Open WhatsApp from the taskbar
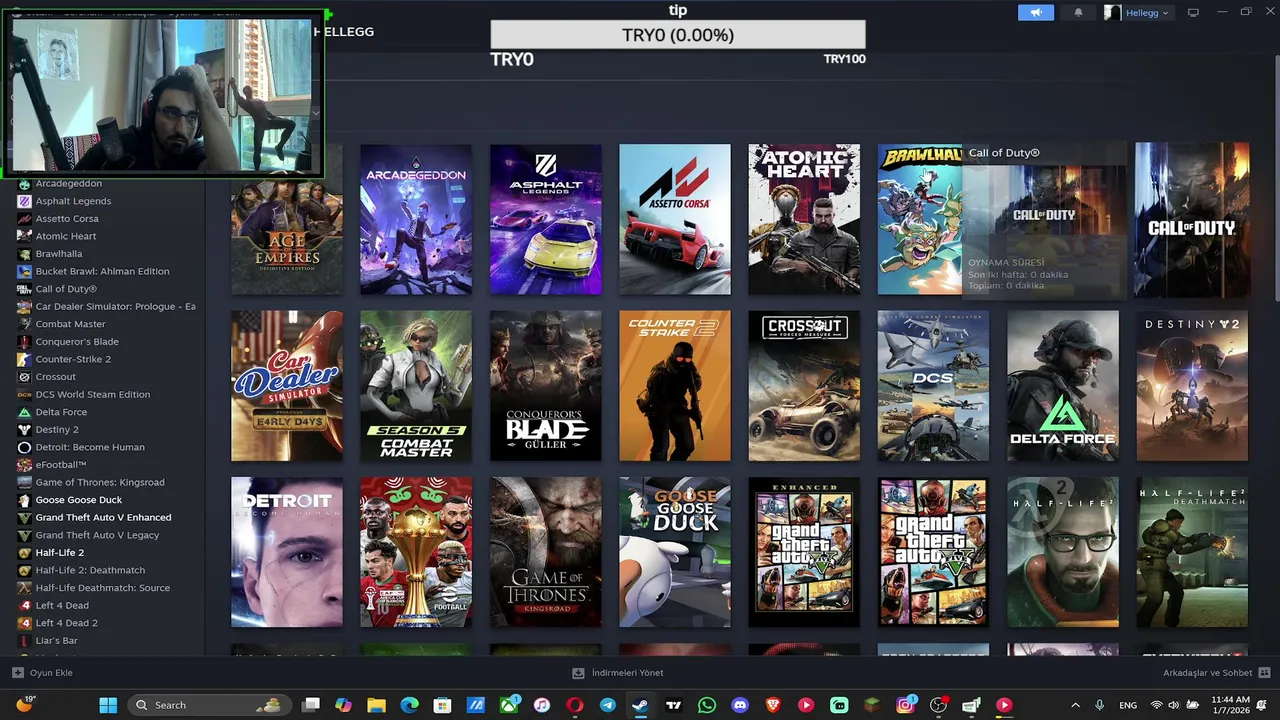 707,705
